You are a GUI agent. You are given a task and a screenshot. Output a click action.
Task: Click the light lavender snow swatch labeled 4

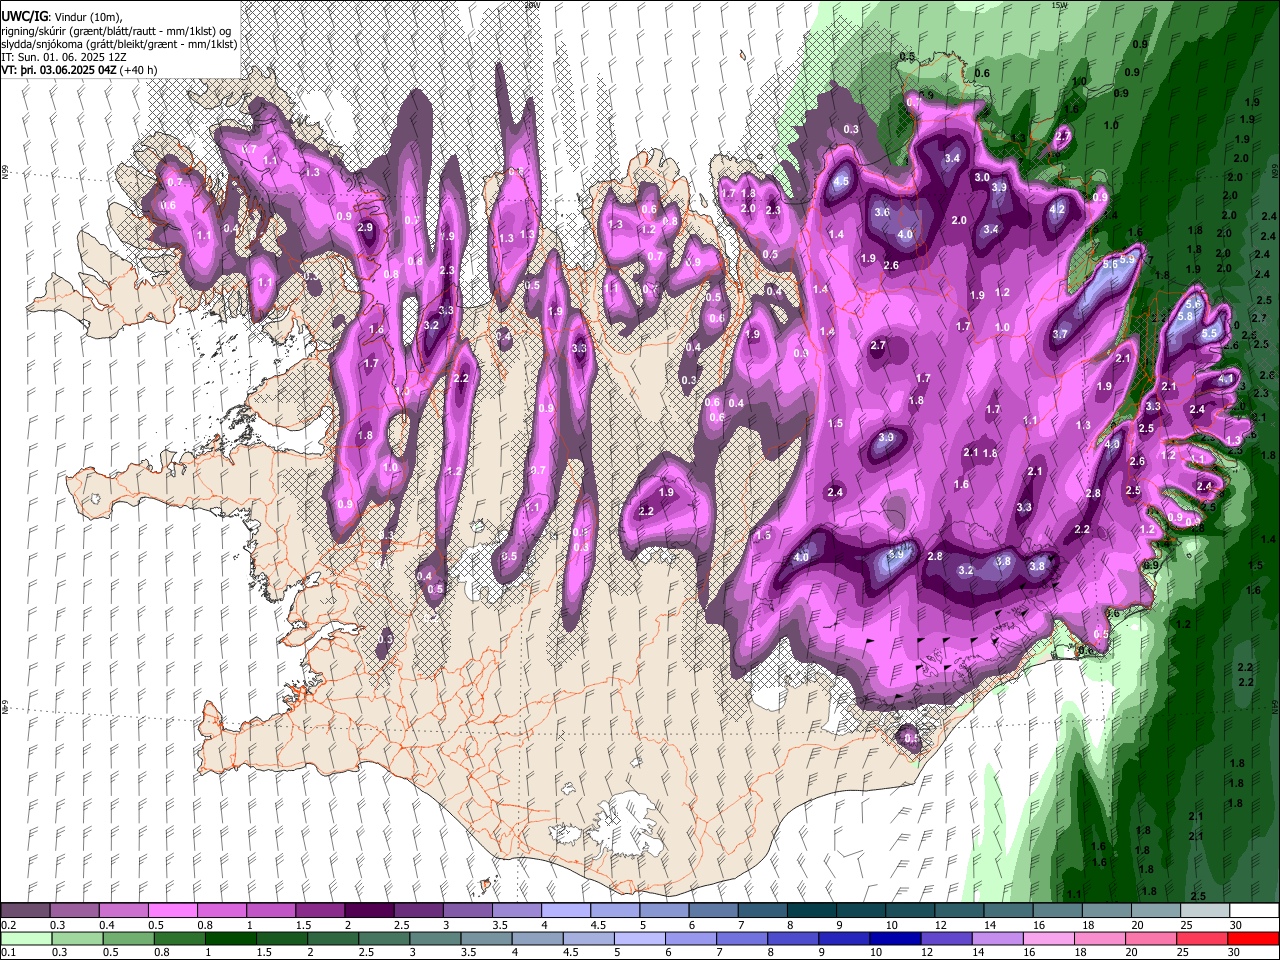pyautogui.click(x=566, y=910)
